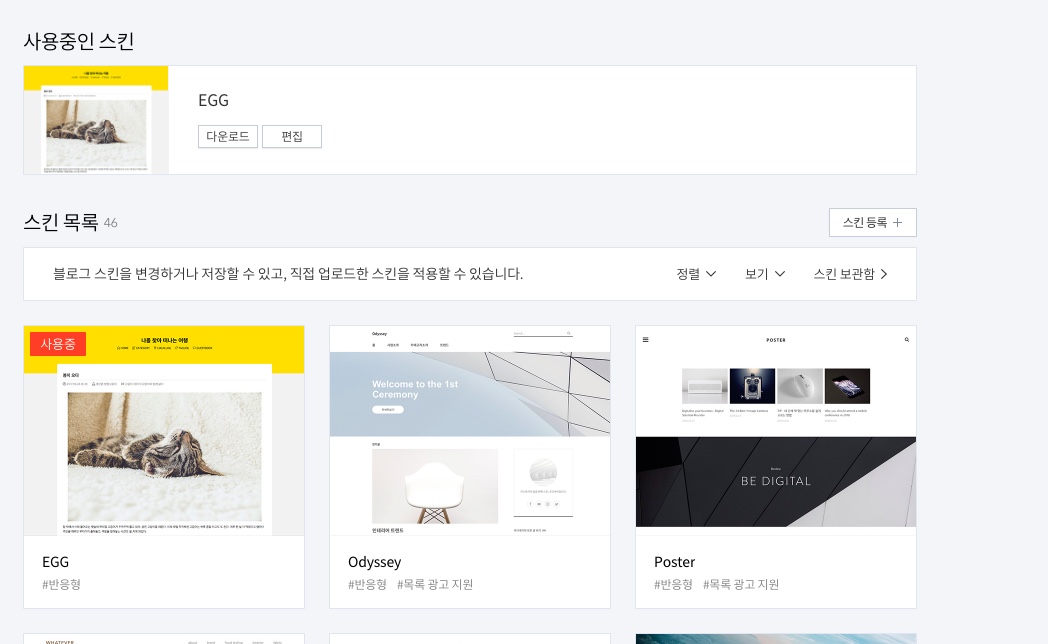Click the 스킨 등록 + button
Image resolution: width=1048 pixels, height=644 pixels.
(x=872, y=222)
